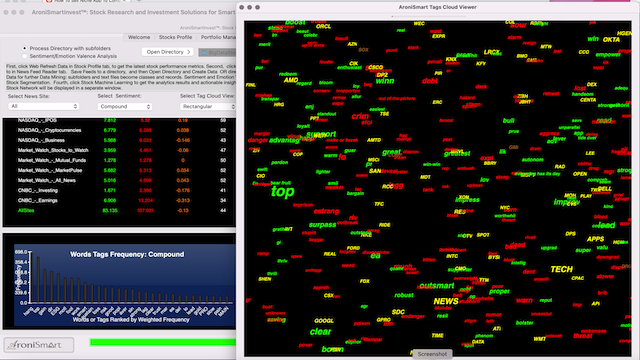Click the Market_Watch MarketPulse row

click(x=119, y=170)
